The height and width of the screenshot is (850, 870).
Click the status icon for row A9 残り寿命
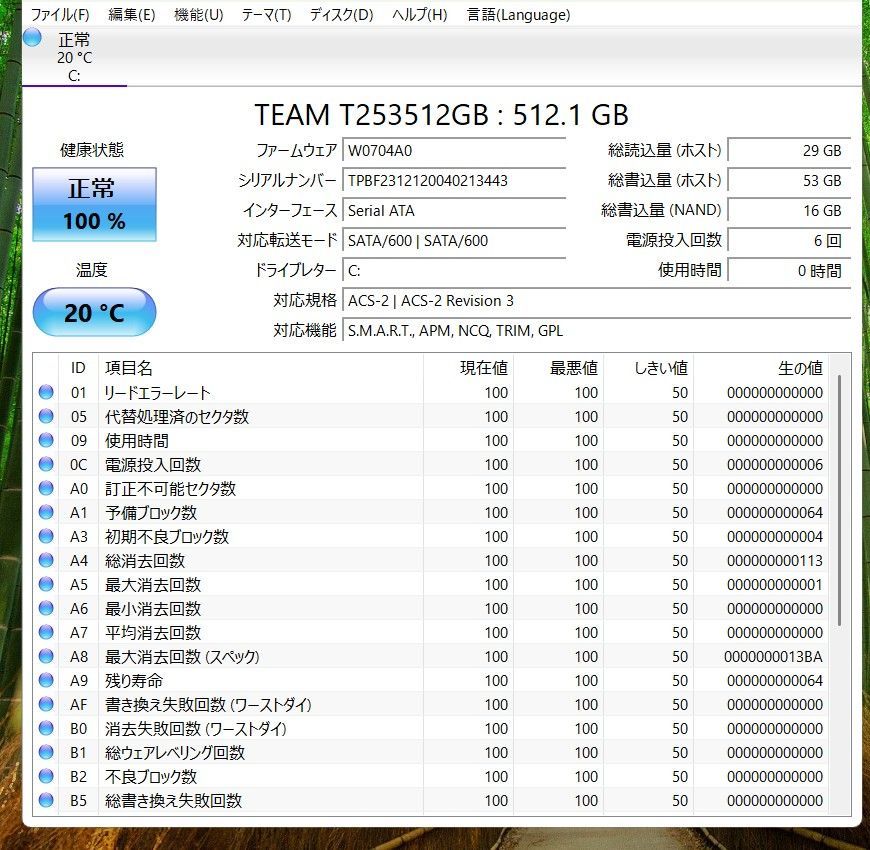click(46, 680)
